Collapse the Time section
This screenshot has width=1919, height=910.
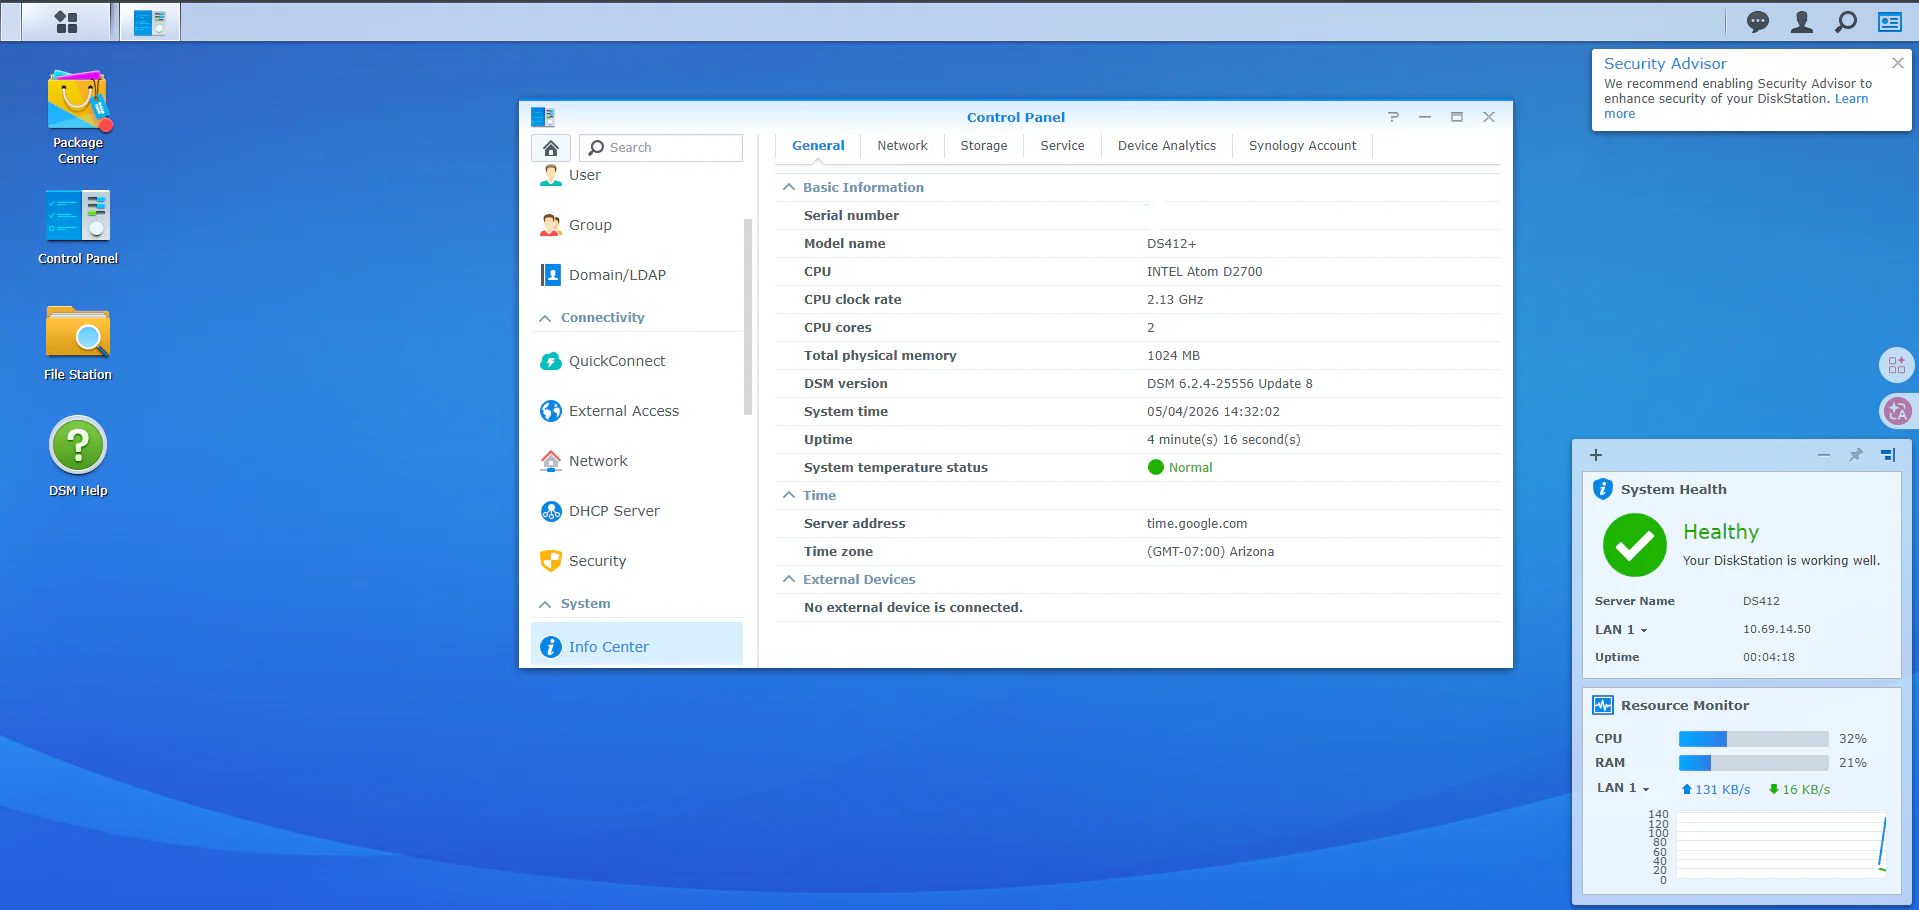tap(789, 495)
